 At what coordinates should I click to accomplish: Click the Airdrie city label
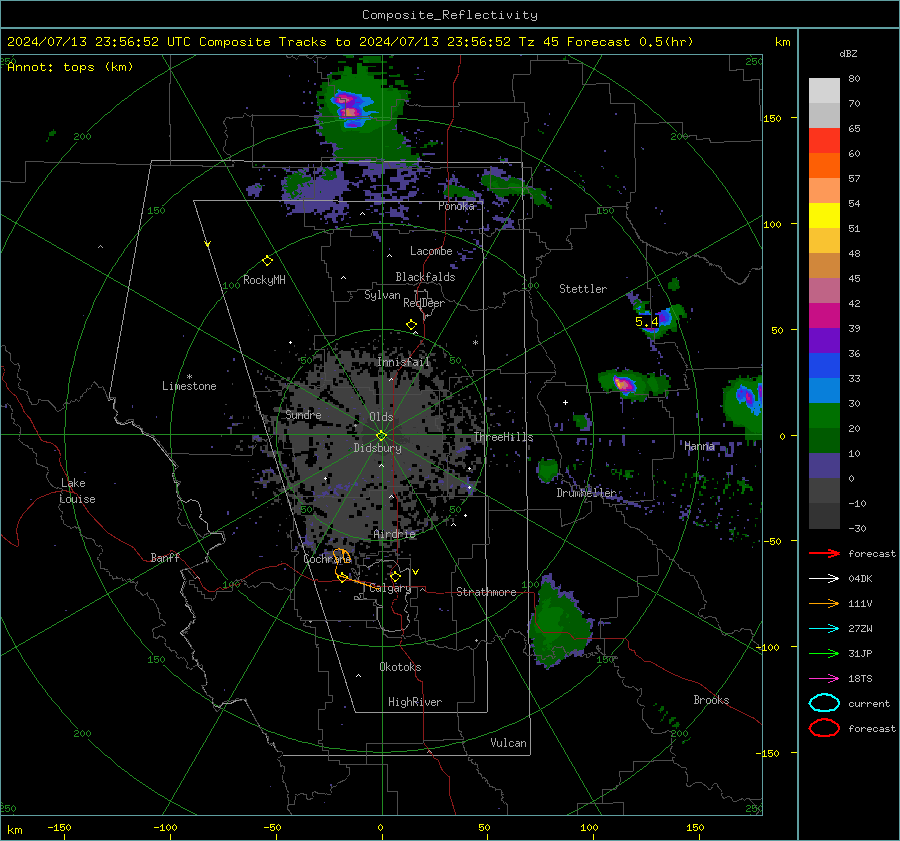click(x=394, y=534)
